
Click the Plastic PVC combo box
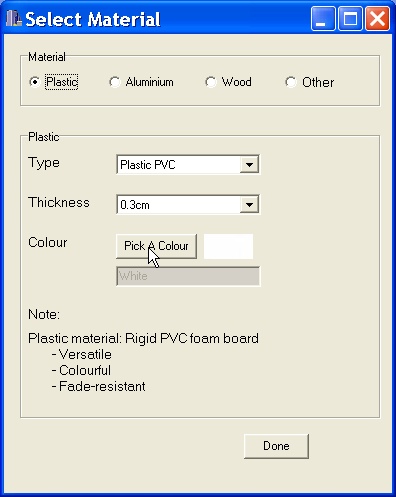coord(188,164)
